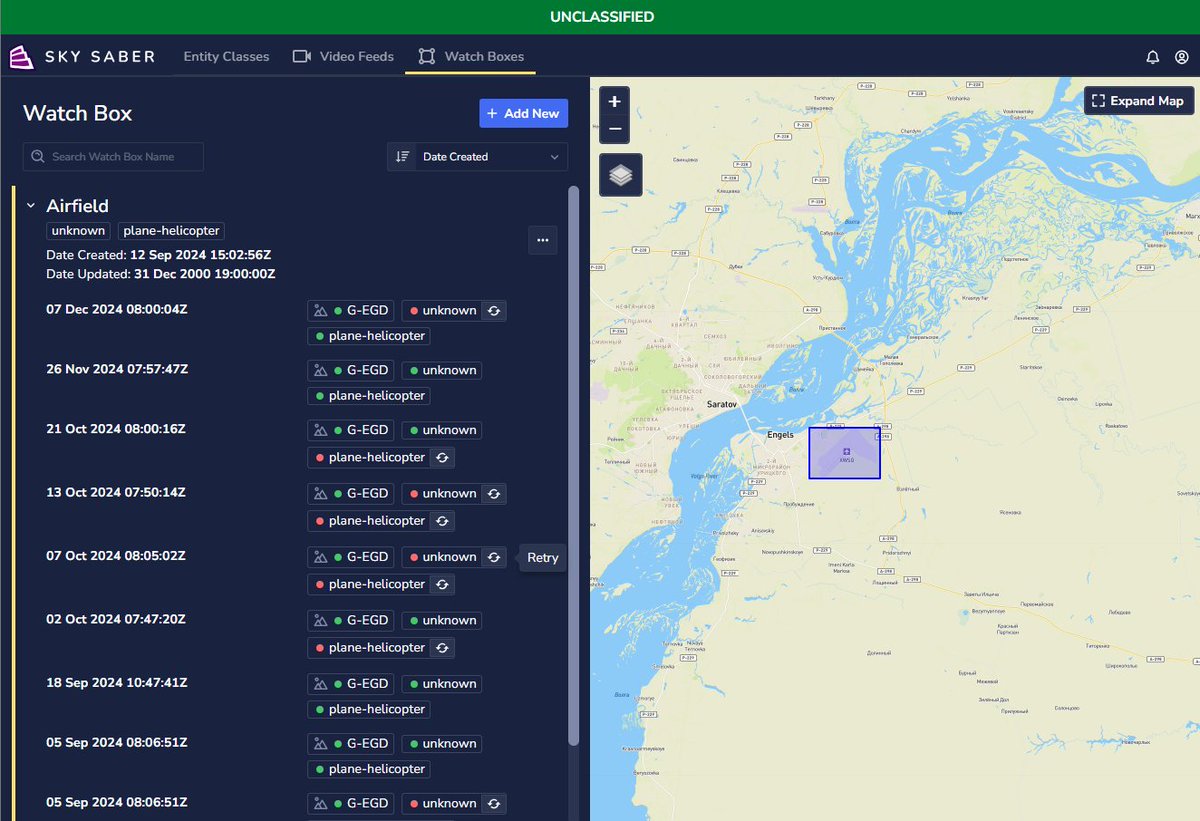Retry plane-helicopter for 07 Oct 2024
This screenshot has height=821, width=1200.
tap(443, 584)
